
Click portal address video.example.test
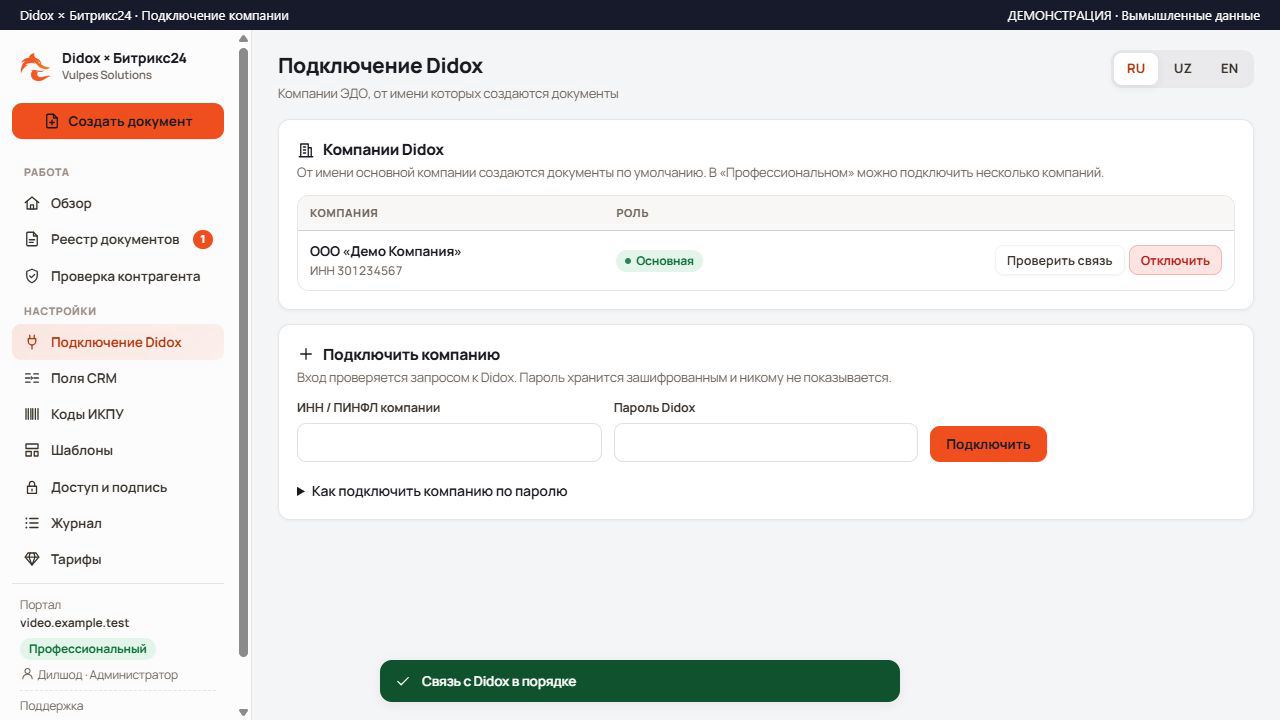pyautogui.click(x=75, y=623)
